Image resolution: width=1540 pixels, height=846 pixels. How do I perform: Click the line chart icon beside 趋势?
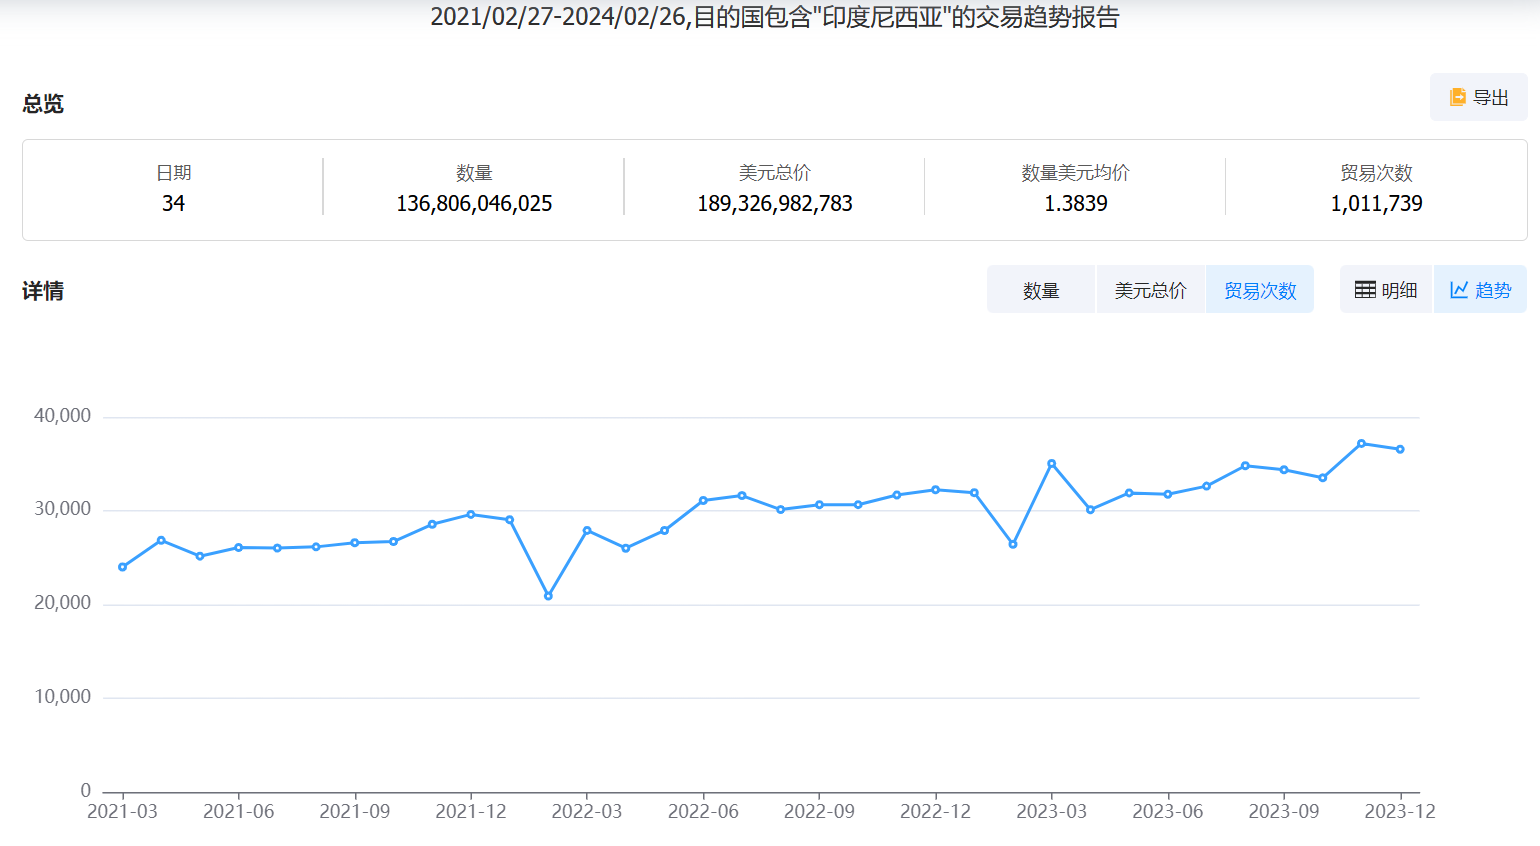pos(1459,290)
